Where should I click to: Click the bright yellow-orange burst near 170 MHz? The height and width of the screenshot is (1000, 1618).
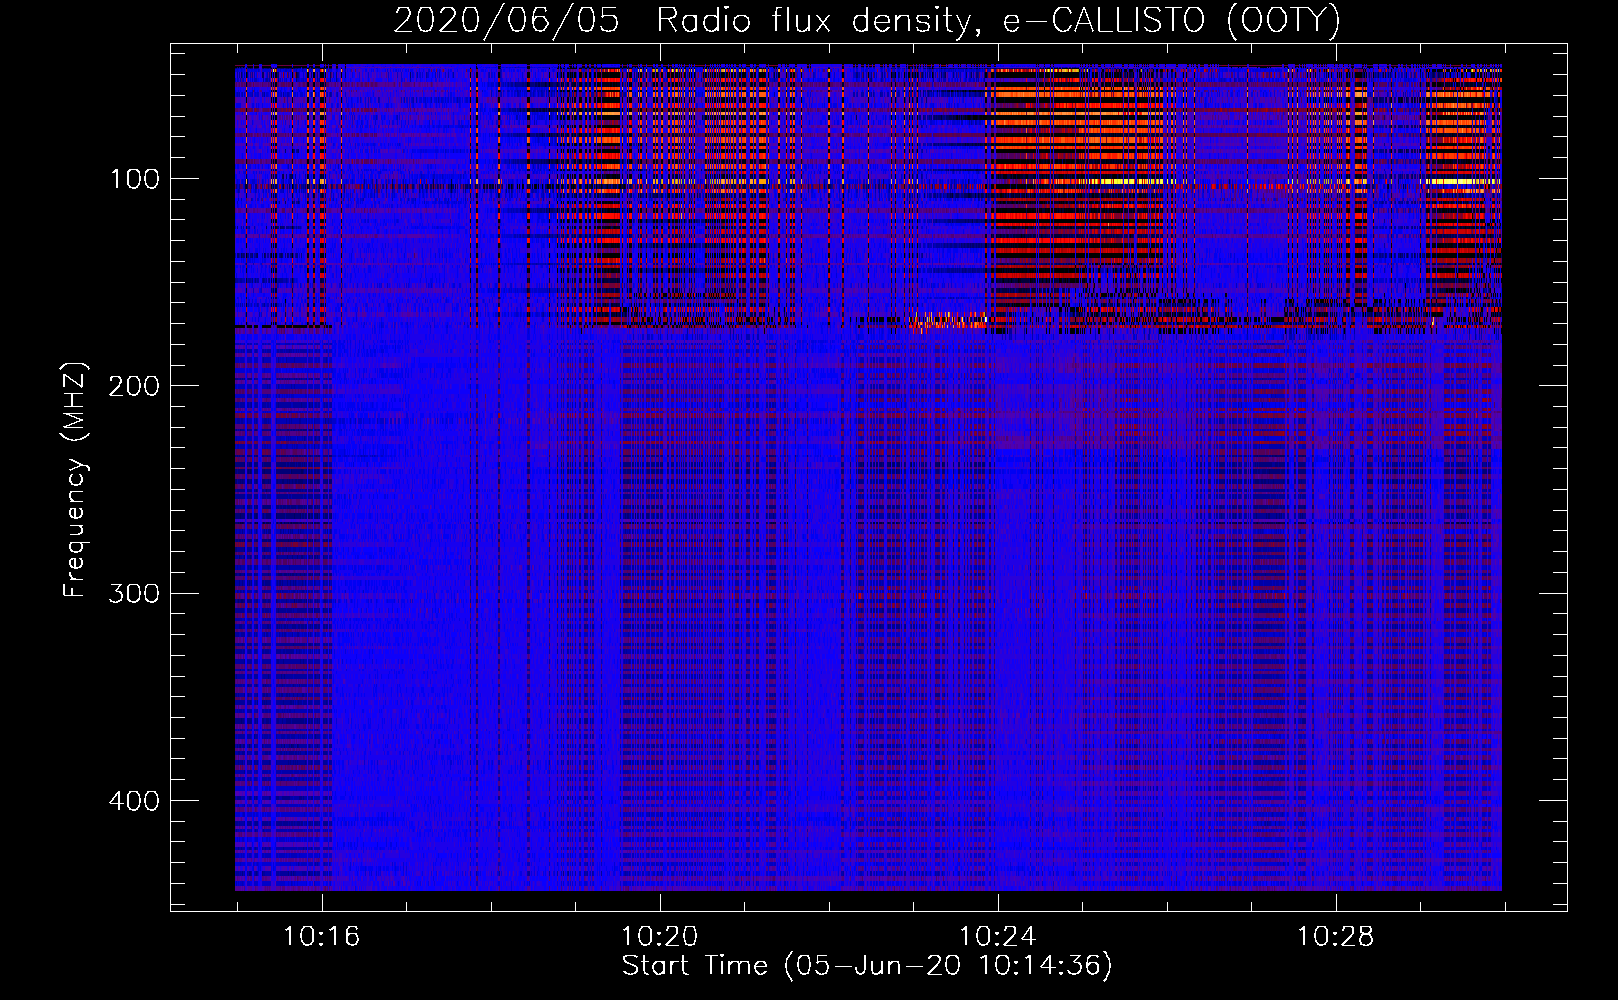(948, 321)
